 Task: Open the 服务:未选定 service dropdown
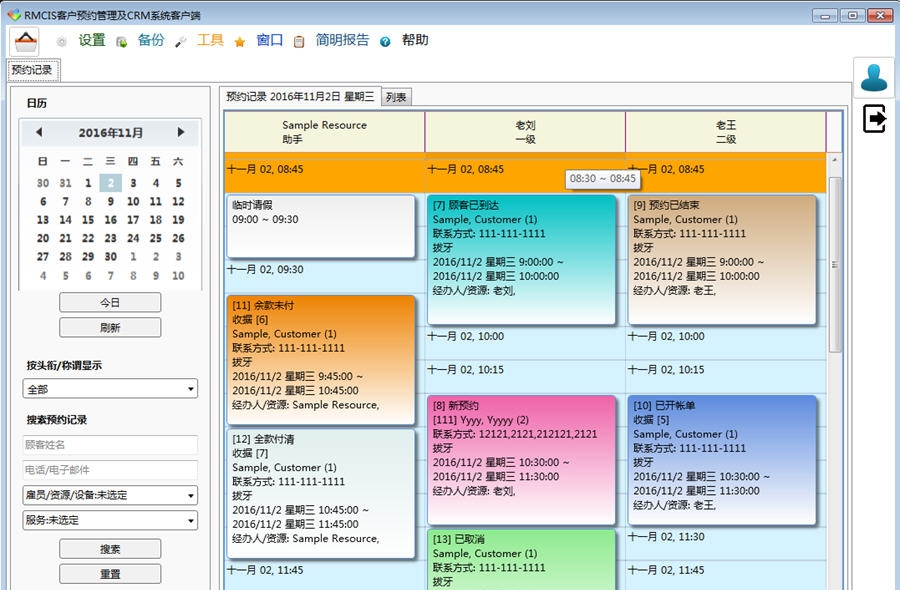click(110, 520)
